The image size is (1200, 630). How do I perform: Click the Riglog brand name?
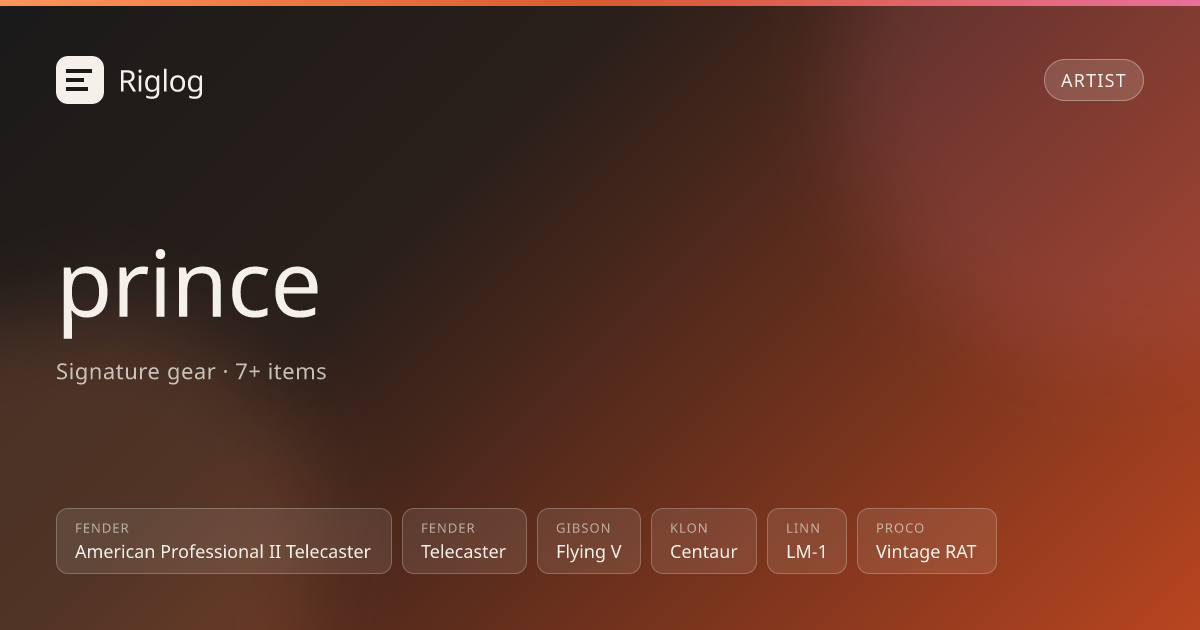(161, 81)
